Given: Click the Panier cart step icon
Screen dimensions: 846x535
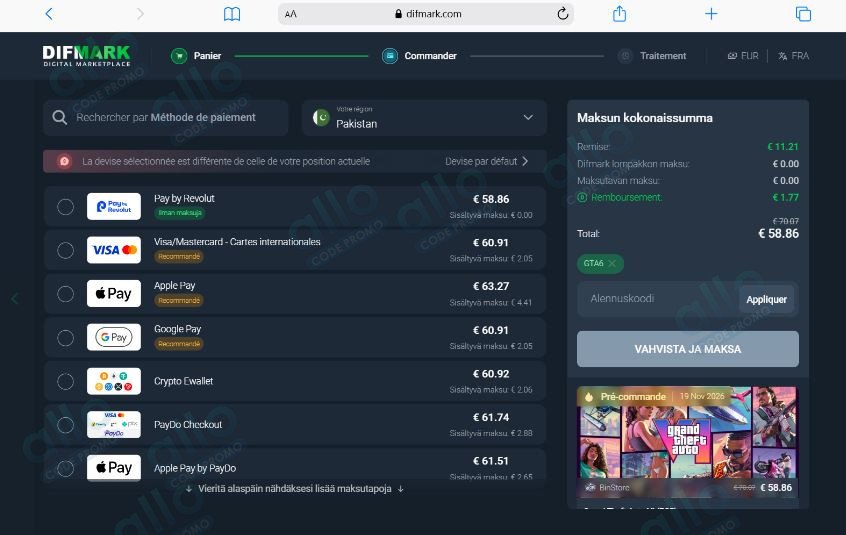Looking at the screenshot, I should (179, 56).
